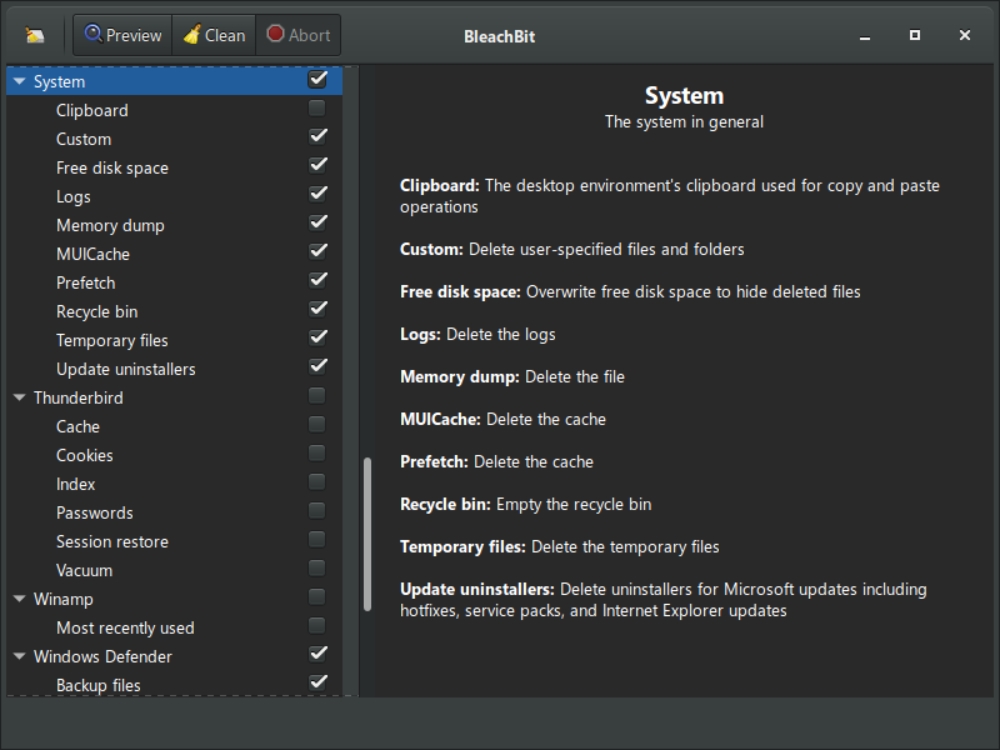Click the Preview magnifier icon
1000x750 pixels.
tap(94, 34)
